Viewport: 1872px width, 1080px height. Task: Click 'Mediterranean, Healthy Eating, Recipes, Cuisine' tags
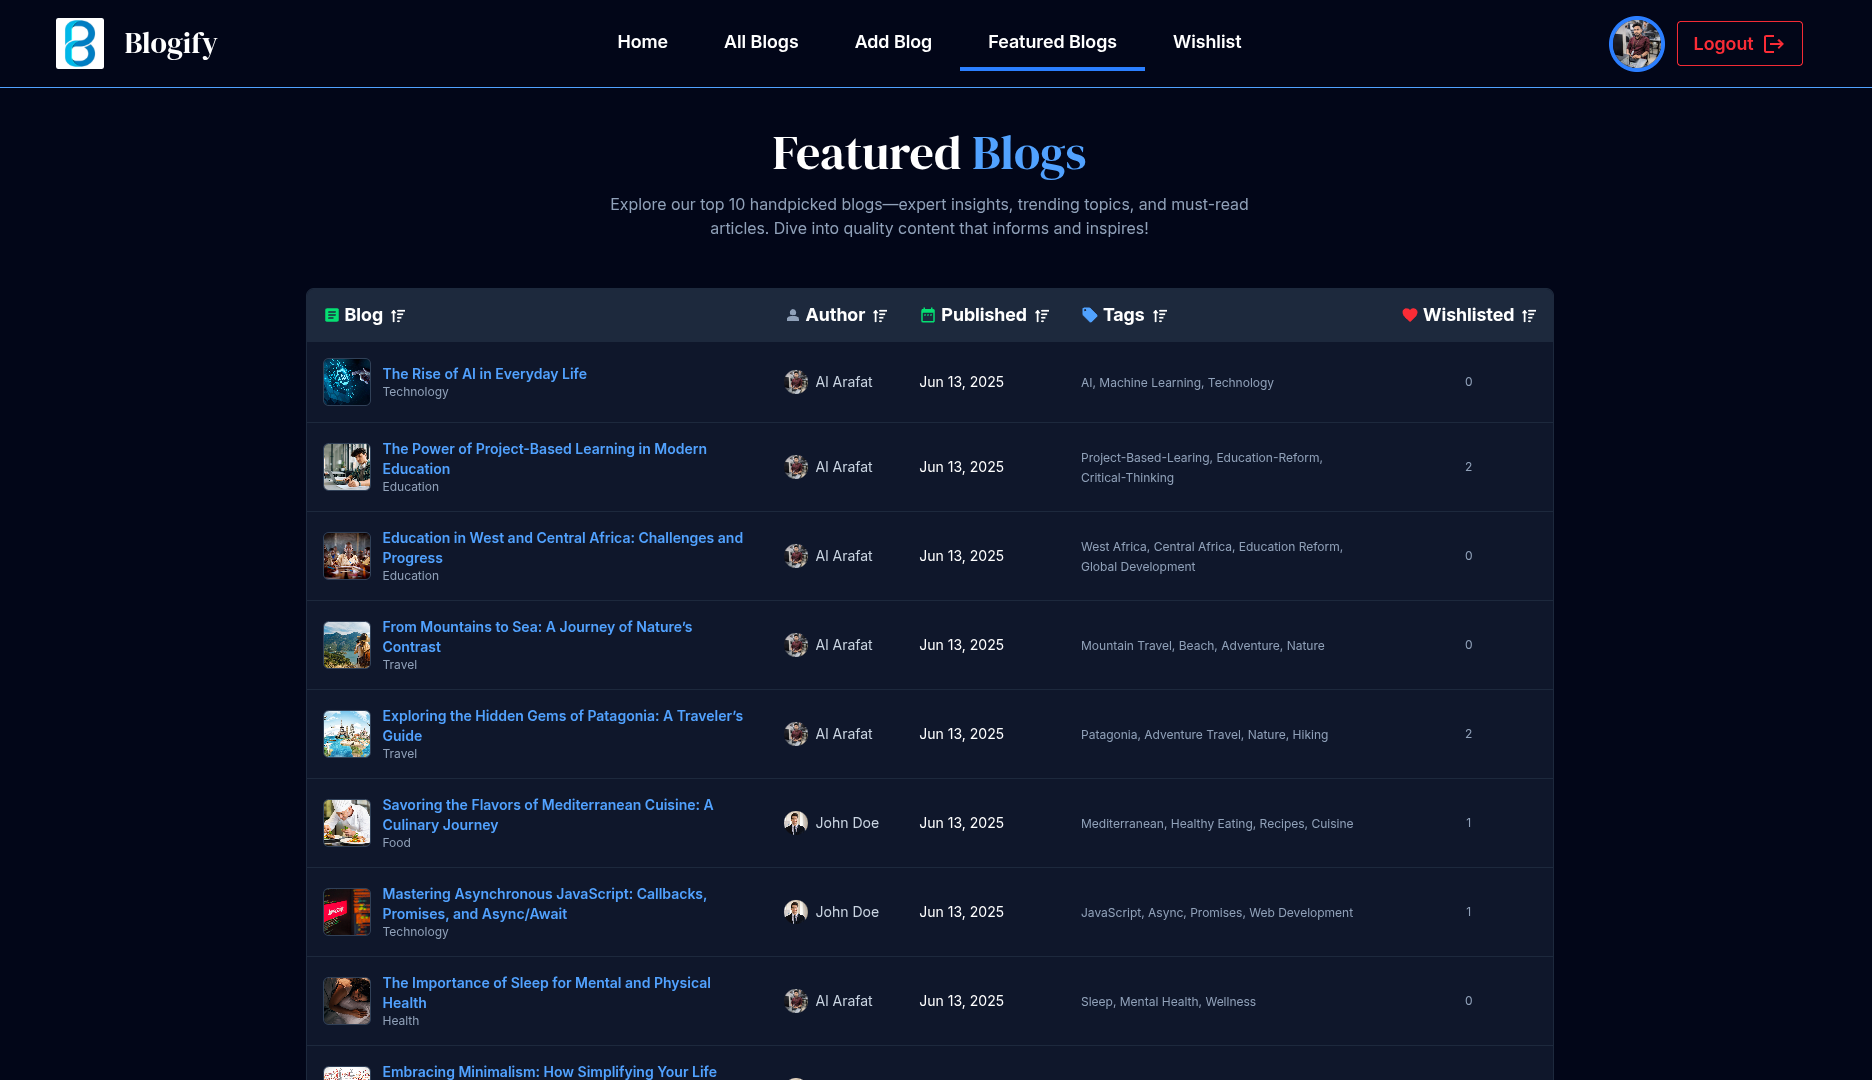point(1217,824)
